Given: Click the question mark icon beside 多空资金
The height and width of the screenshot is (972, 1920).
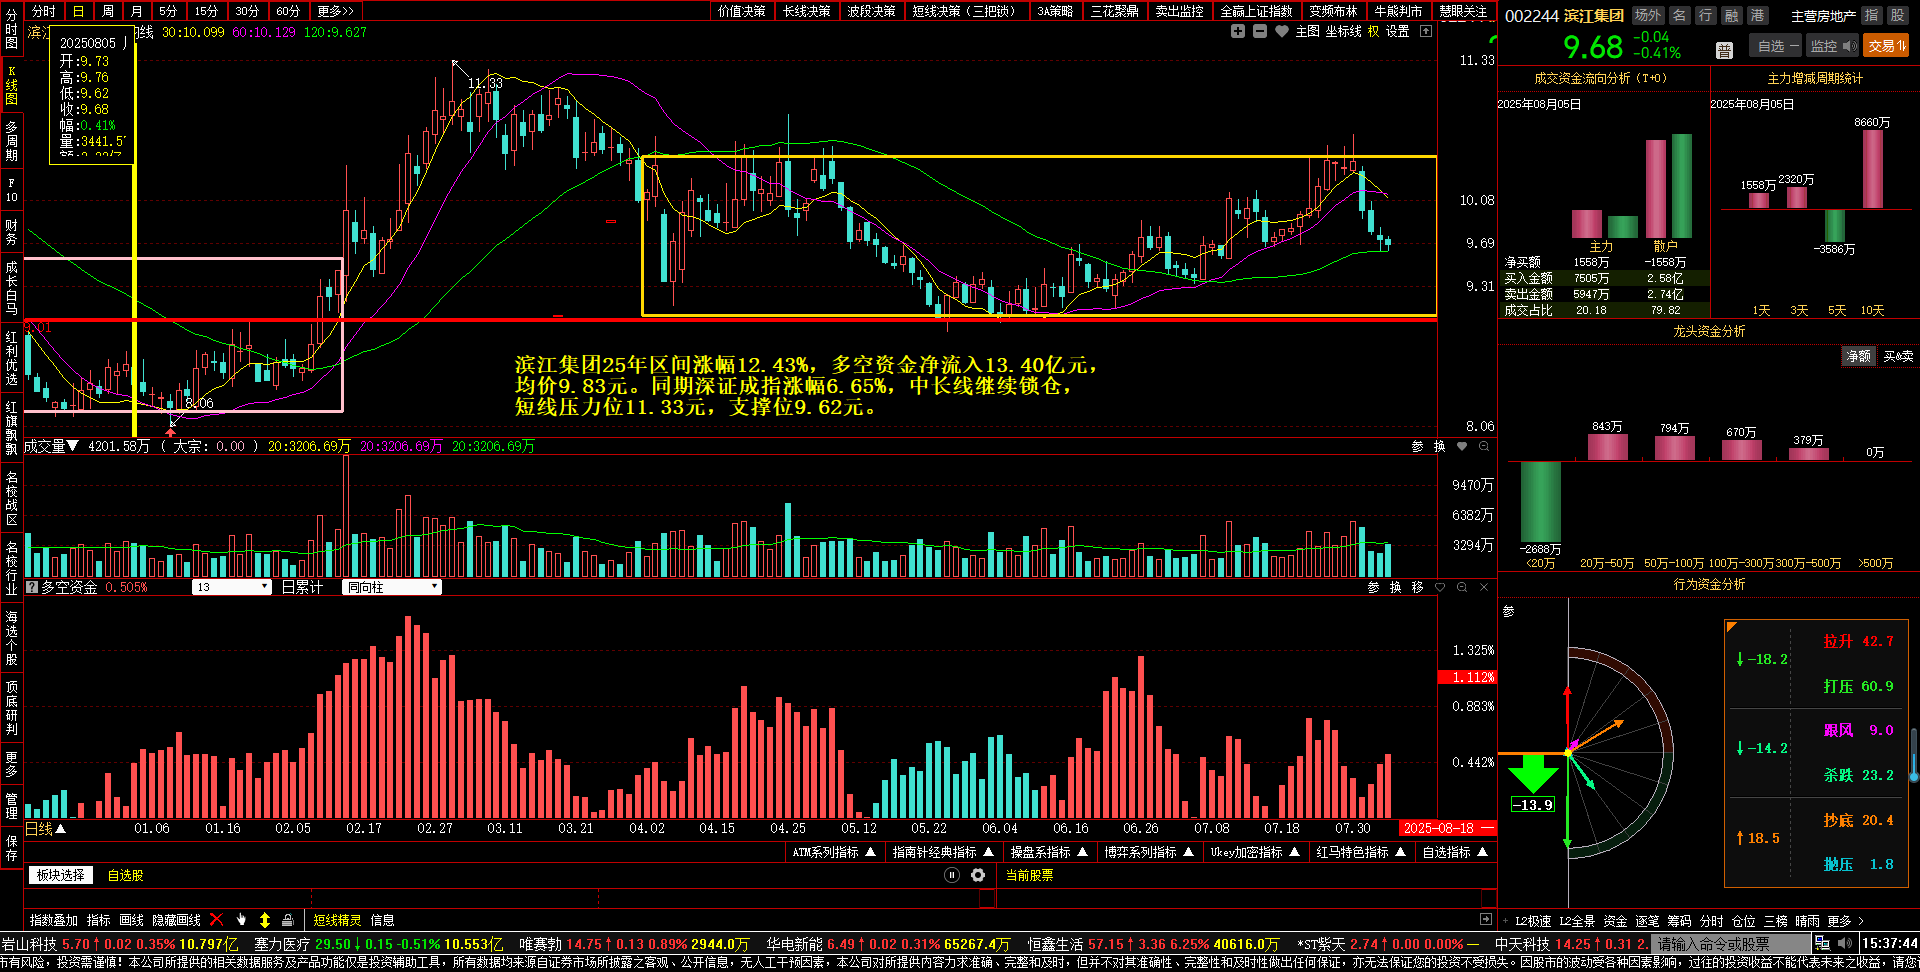Looking at the screenshot, I should pyautogui.click(x=32, y=587).
